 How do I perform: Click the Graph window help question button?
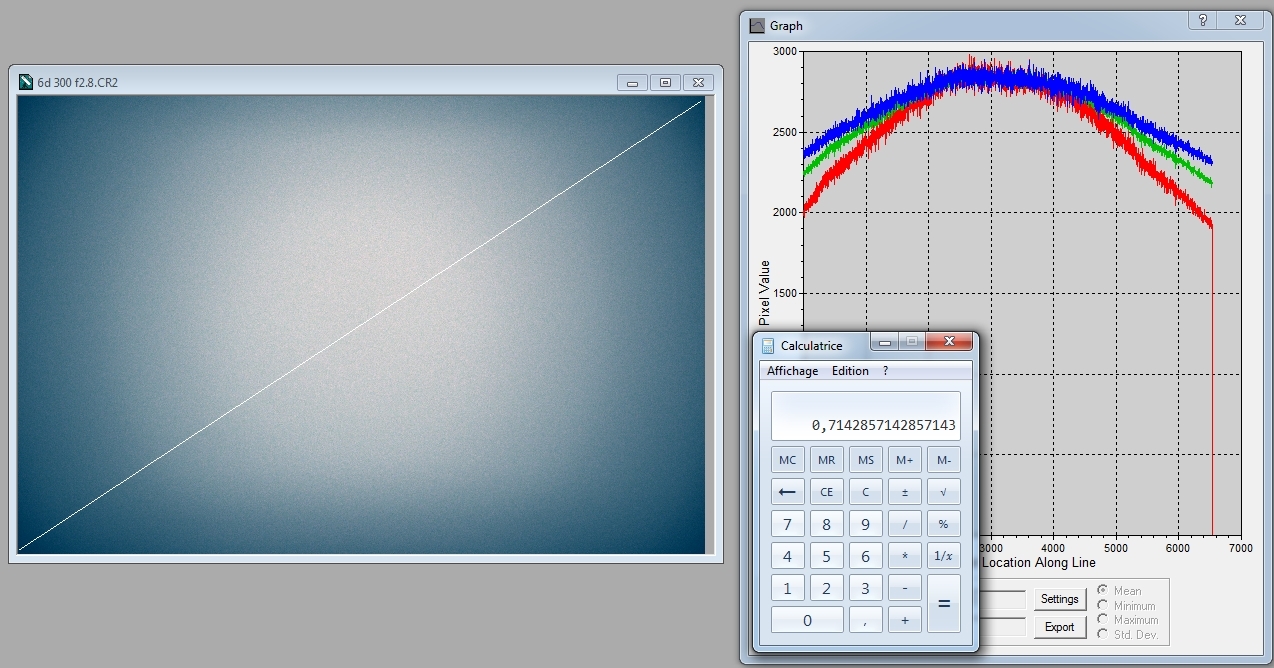[1203, 20]
